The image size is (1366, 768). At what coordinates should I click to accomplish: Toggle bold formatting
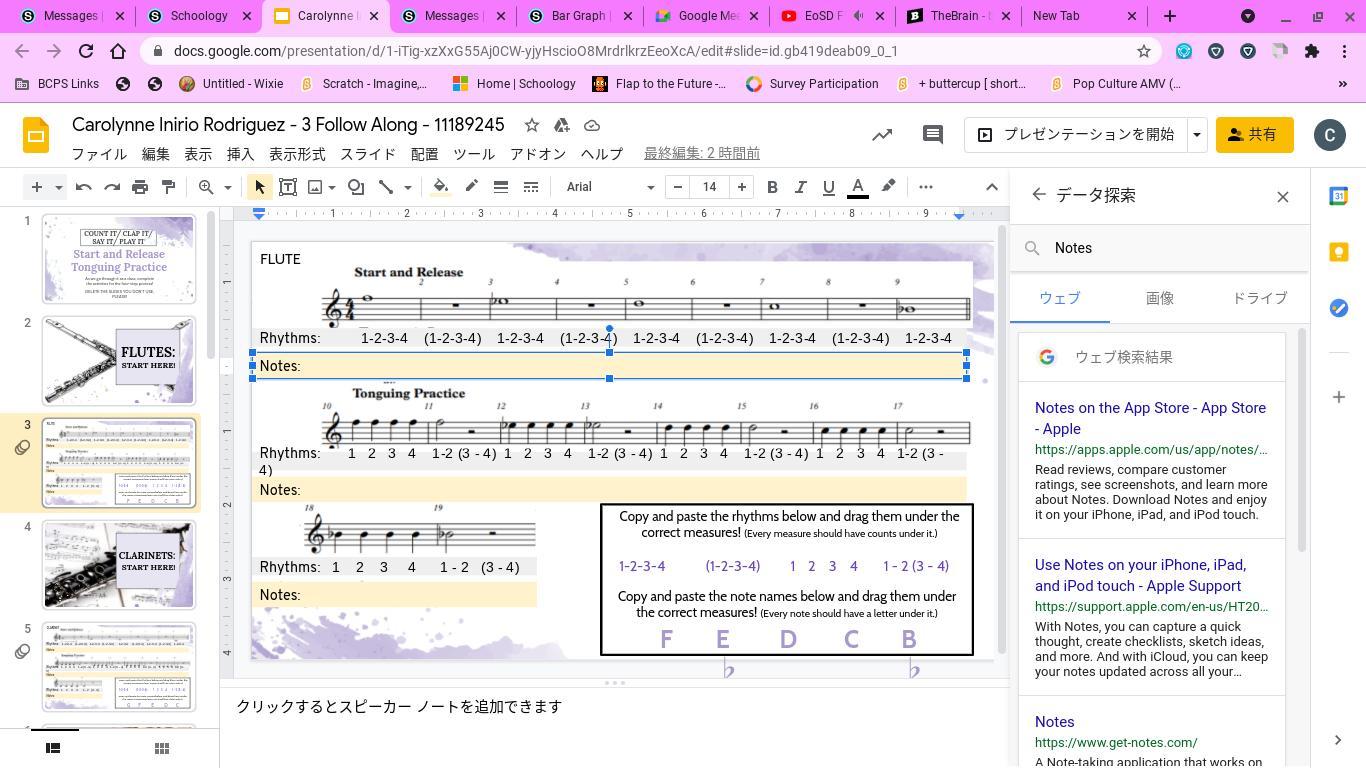772,187
